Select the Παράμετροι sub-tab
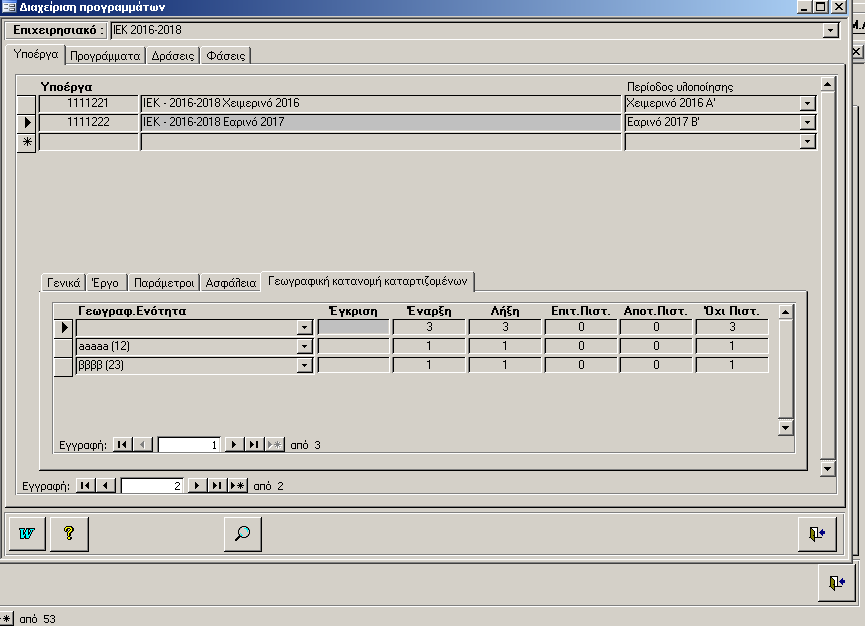The height and width of the screenshot is (626, 865). pyautogui.click(x=165, y=283)
